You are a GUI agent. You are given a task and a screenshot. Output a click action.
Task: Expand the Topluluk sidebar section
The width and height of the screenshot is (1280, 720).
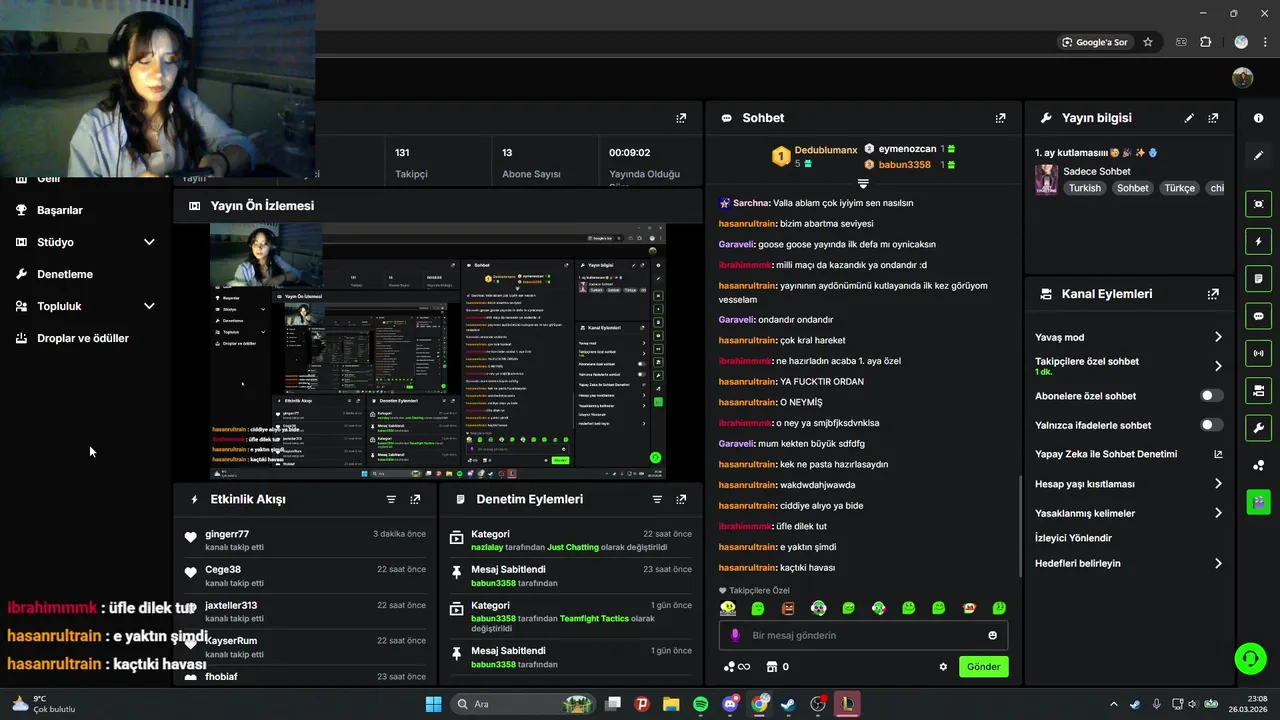pyautogui.click(x=149, y=306)
